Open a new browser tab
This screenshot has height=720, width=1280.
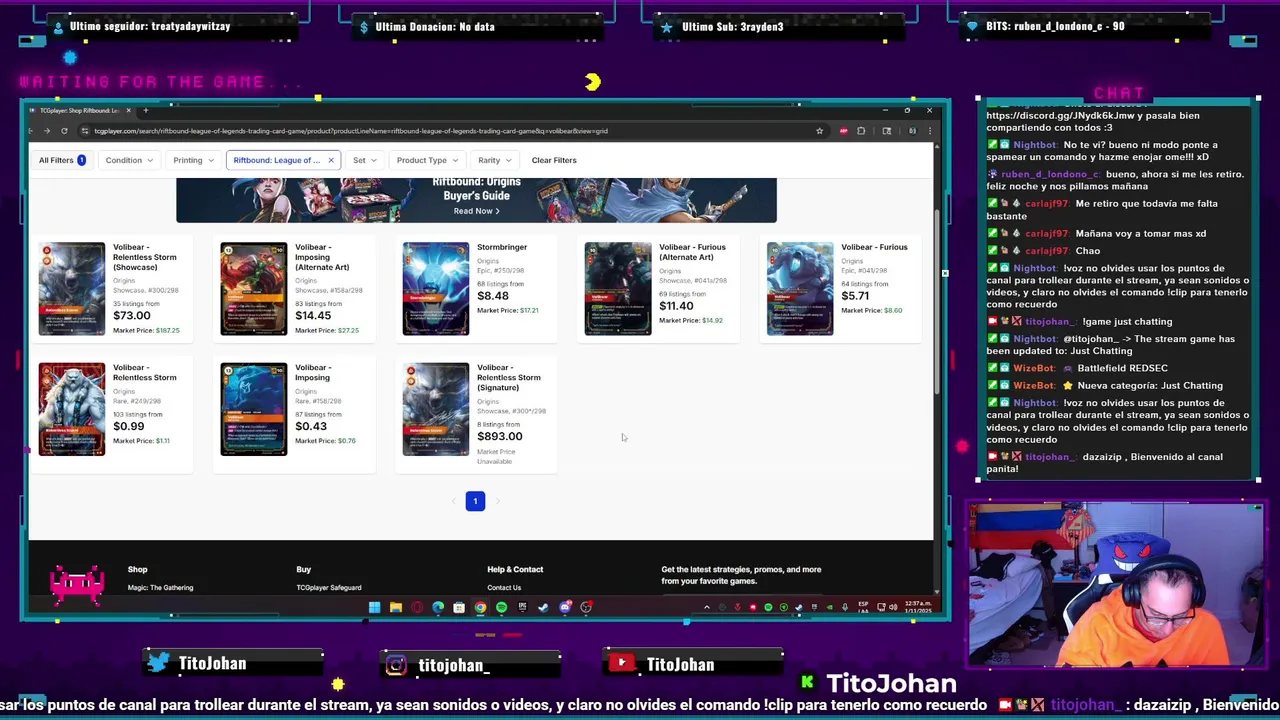(x=146, y=110)
